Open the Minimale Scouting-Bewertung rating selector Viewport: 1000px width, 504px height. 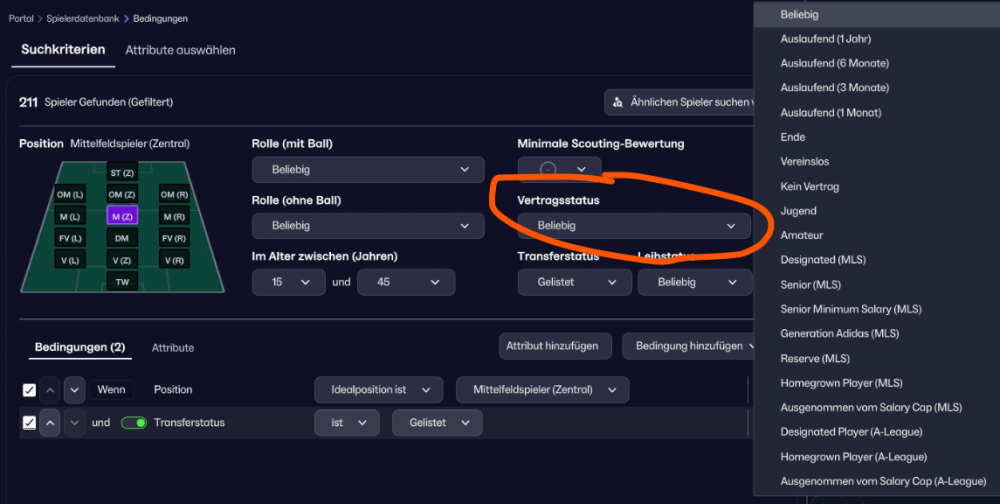point(559,170)
